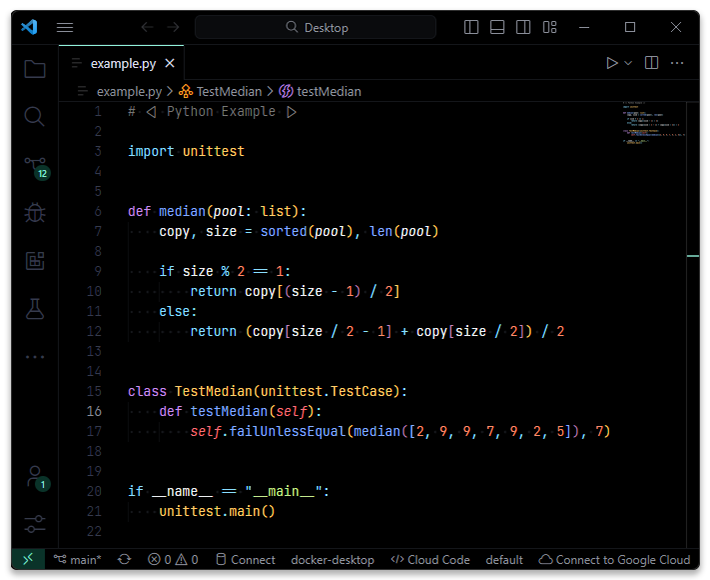This screenshot has width=710, height=580.
Task: Open Accounts menu with 1 badge
Action: (36, 478)
